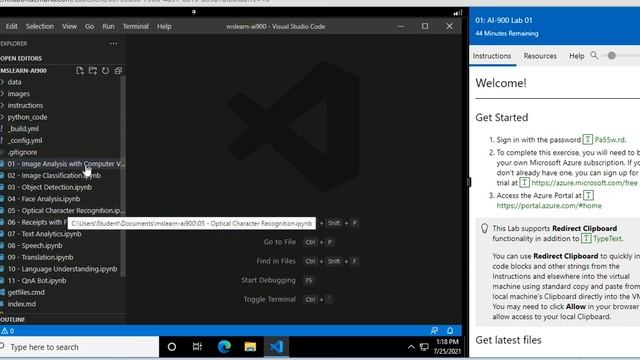Open Explorer more actions ellipsis menu
Image resolution: width=640 pixels, height=360 pixels.
click(113, 43)
